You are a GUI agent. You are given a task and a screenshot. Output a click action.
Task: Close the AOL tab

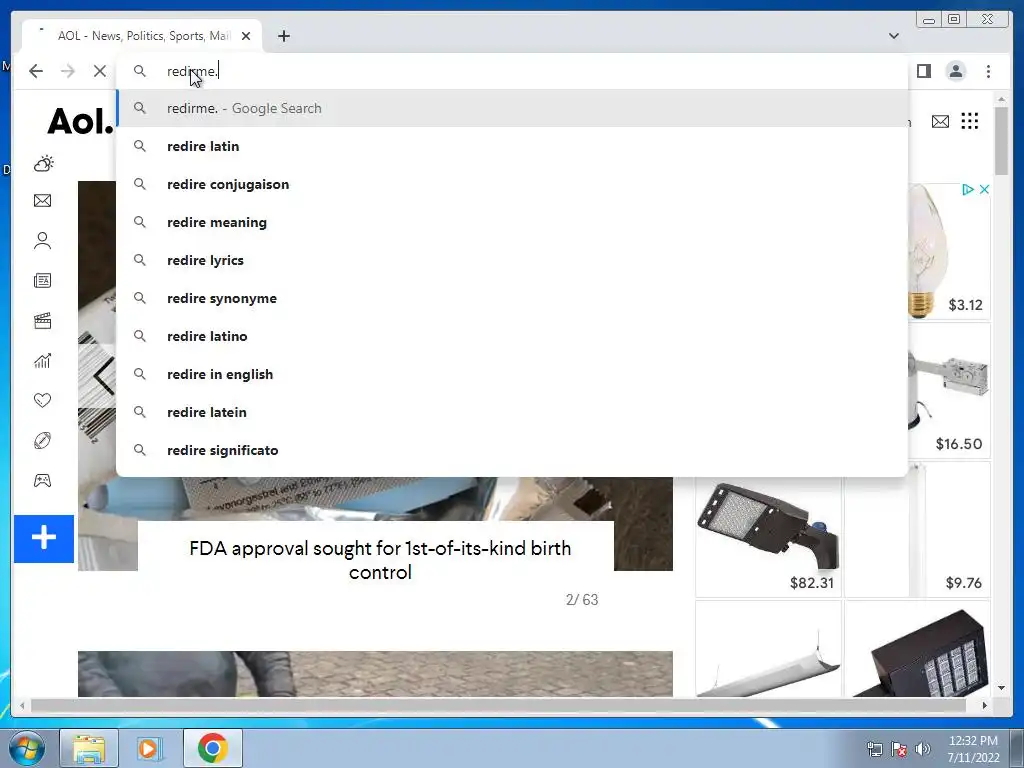point(246,36)
